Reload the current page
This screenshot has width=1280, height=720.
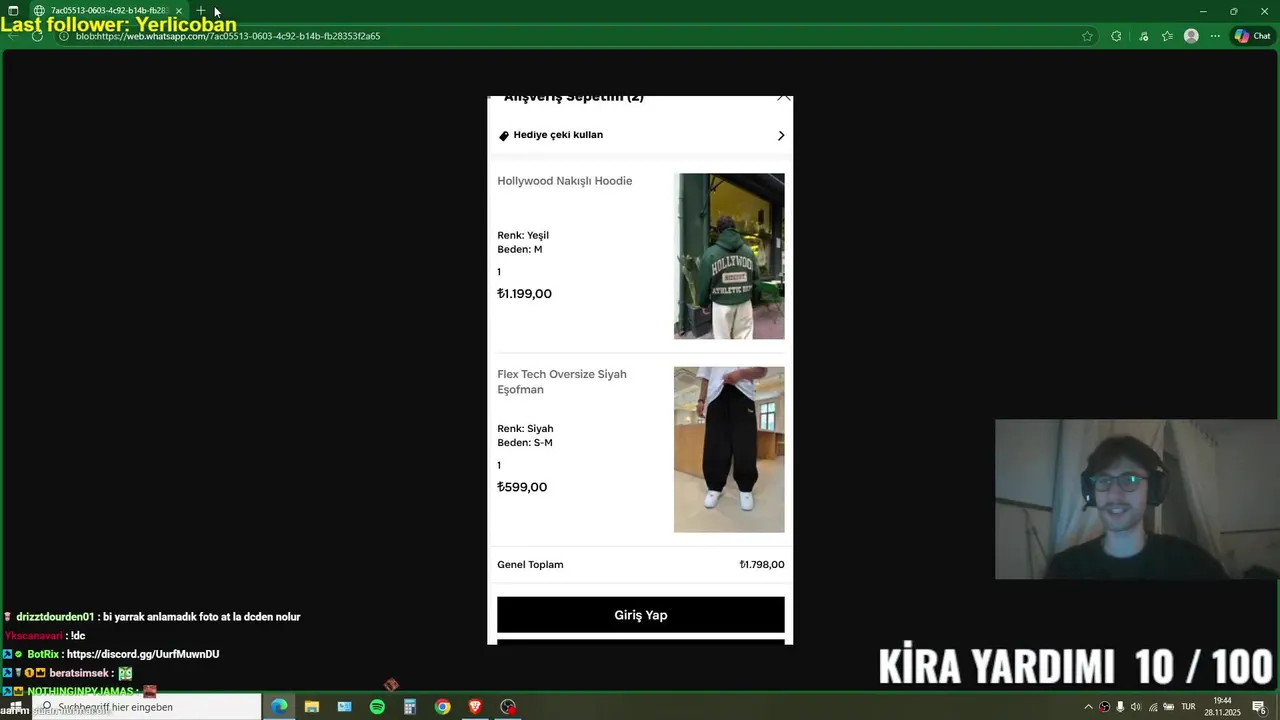click(37, 36)
